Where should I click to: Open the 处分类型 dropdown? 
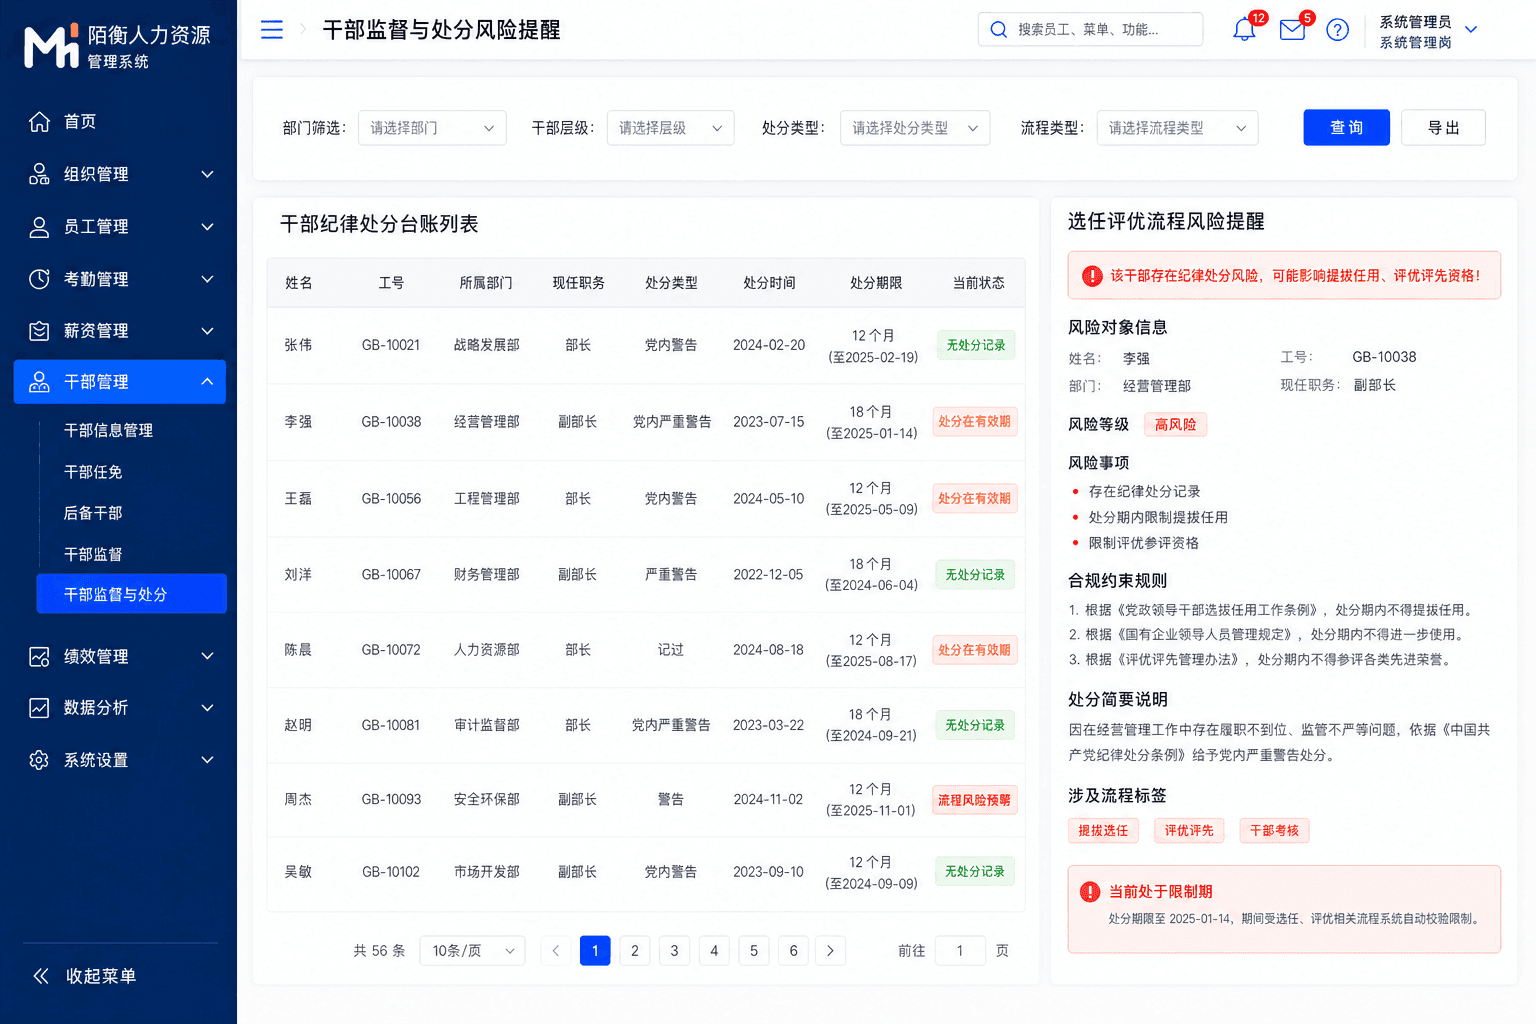pyautogui.click(x=915, y=128)
